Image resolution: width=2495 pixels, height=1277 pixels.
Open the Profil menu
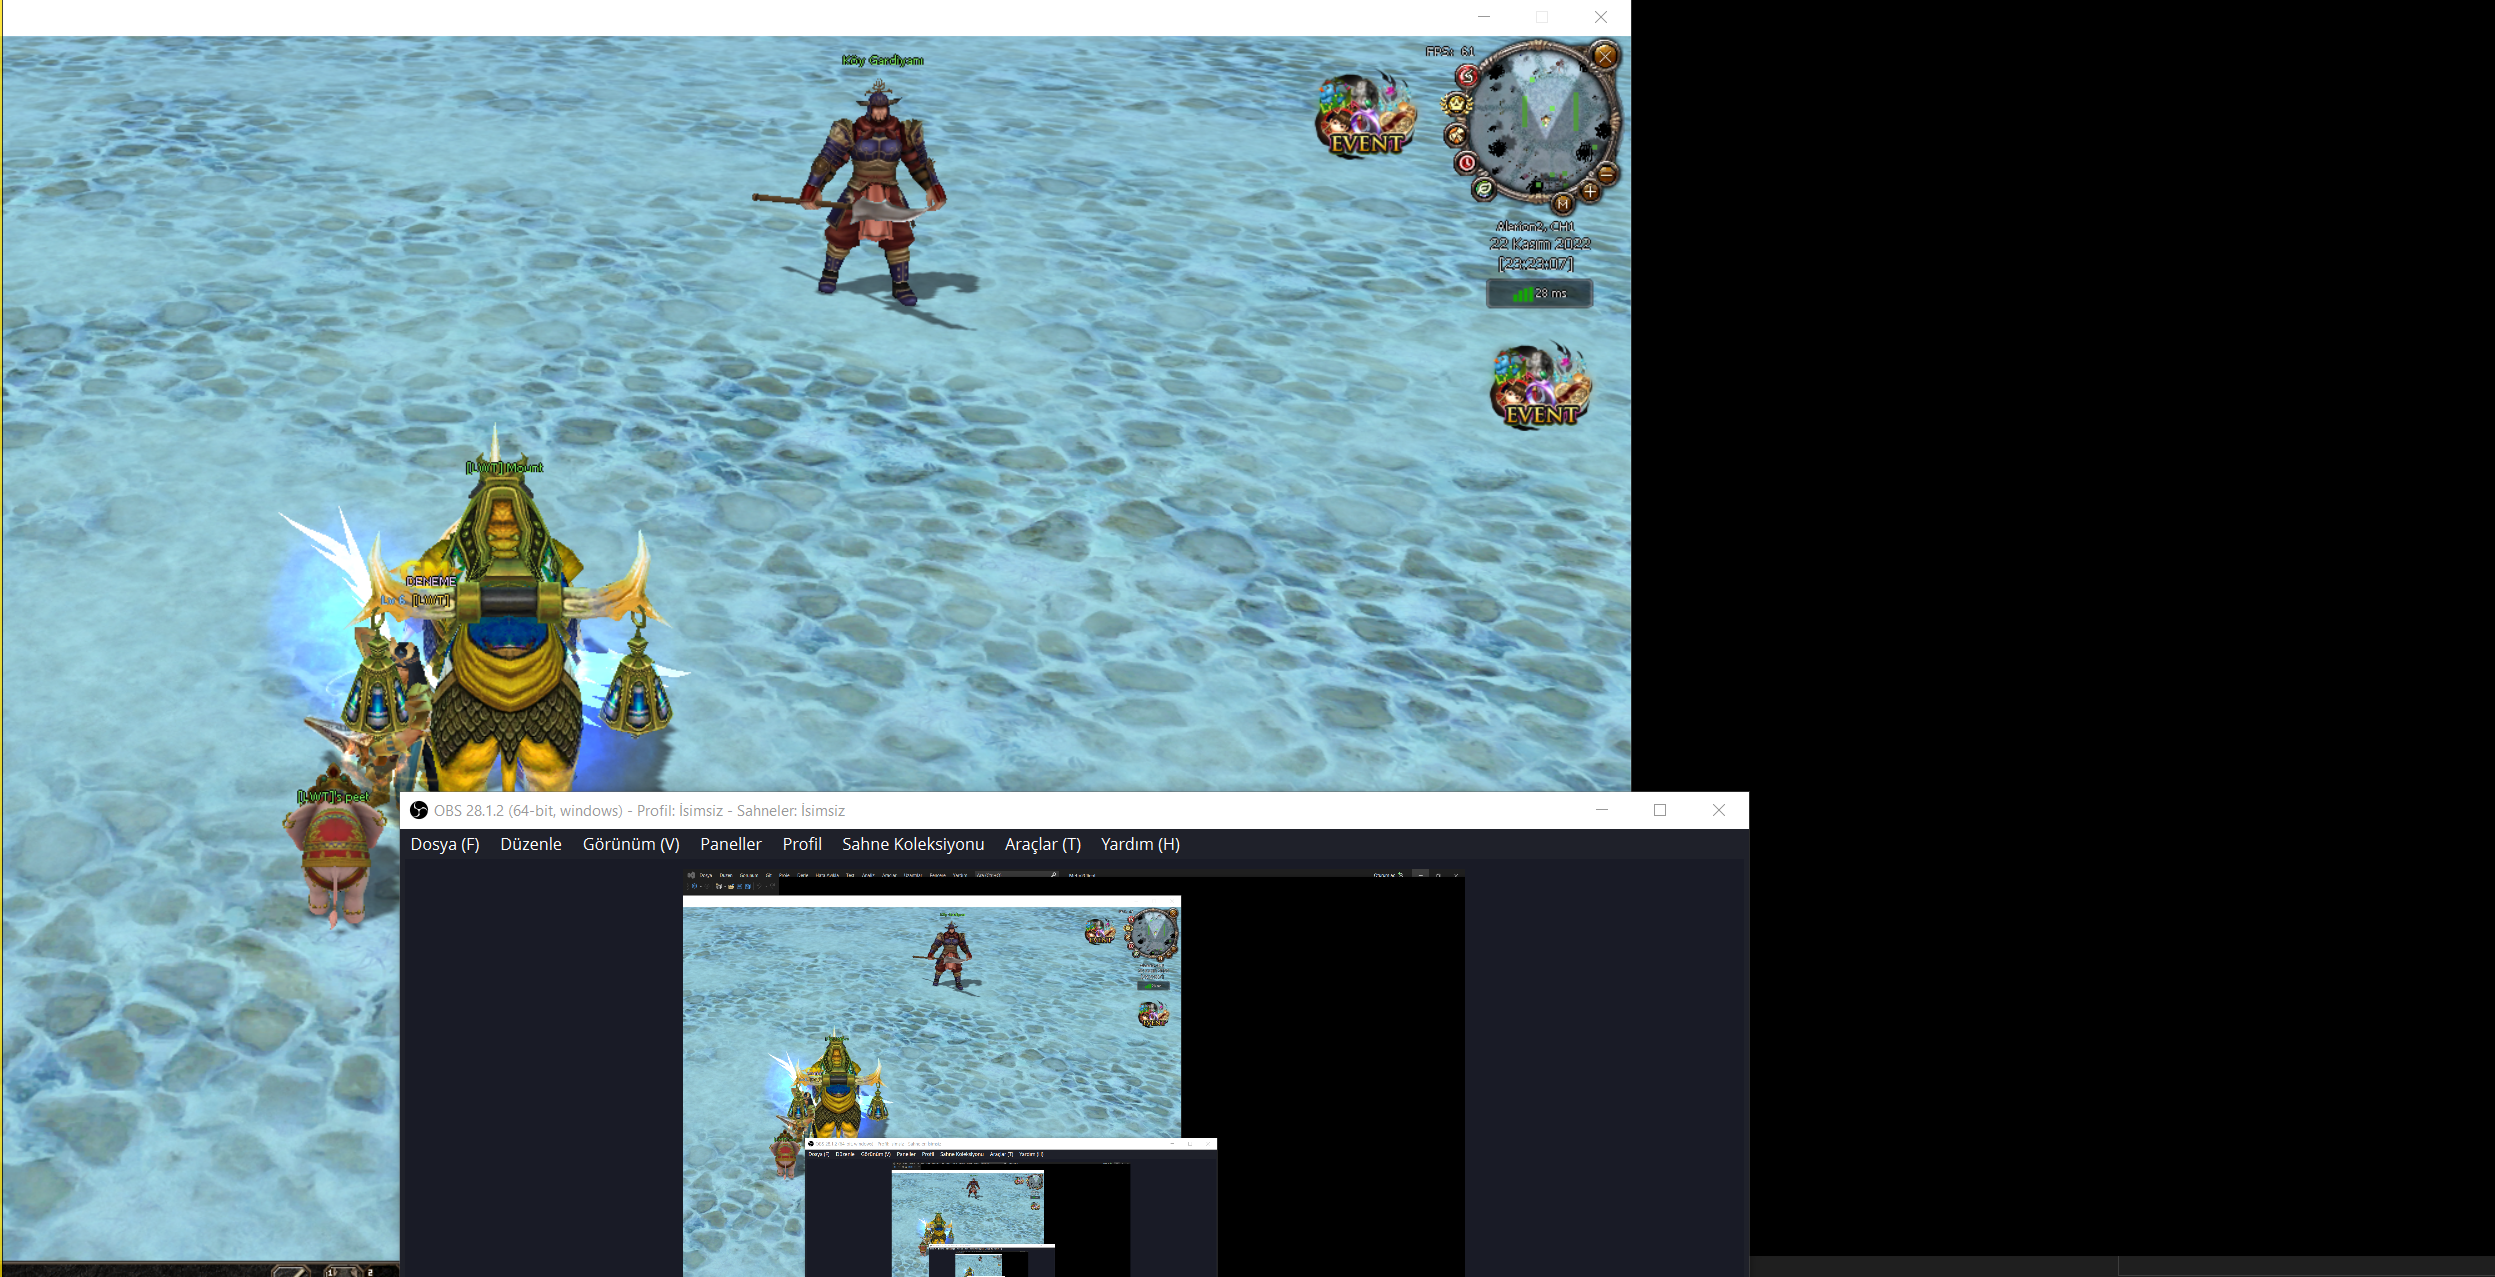click(802, 844)
